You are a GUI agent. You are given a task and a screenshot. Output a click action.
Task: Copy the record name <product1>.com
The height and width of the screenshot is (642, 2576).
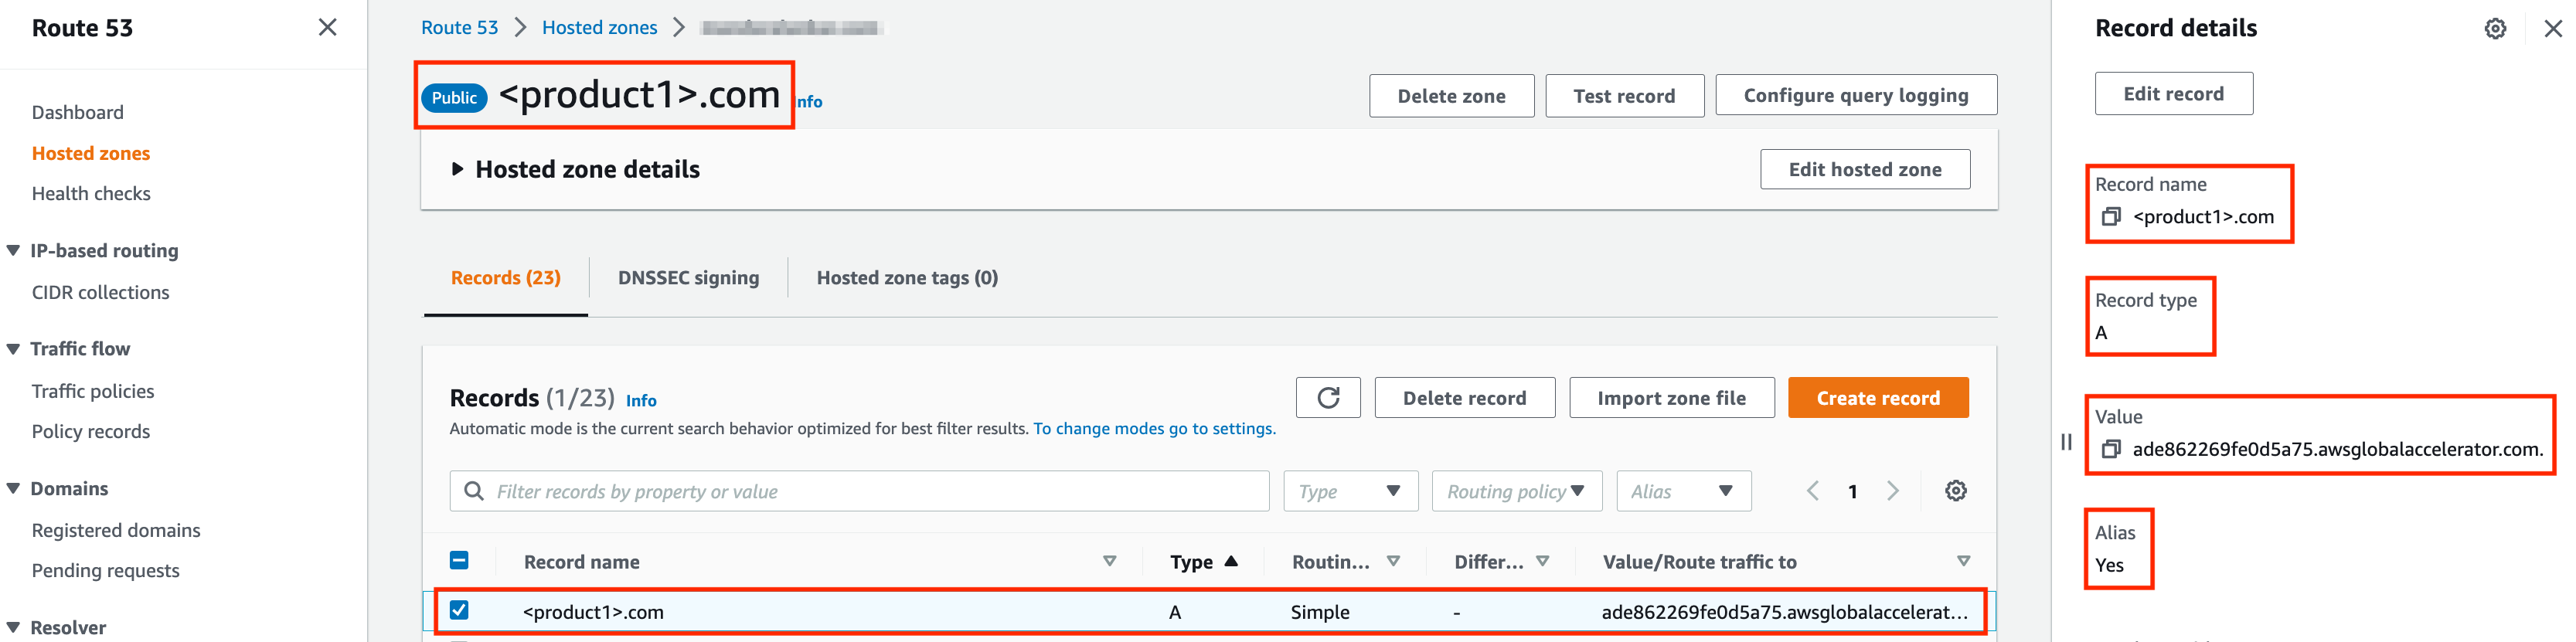pyautogui.click(x=2110, y=217)
